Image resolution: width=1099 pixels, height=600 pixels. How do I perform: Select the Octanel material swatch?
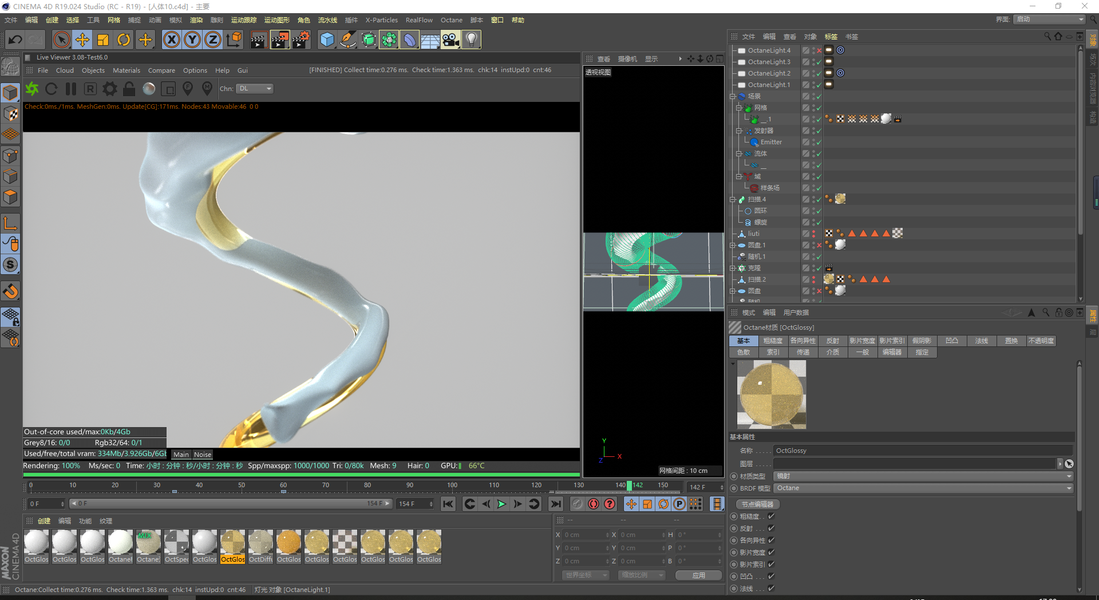pyautogui.click(x=121, y=546)
